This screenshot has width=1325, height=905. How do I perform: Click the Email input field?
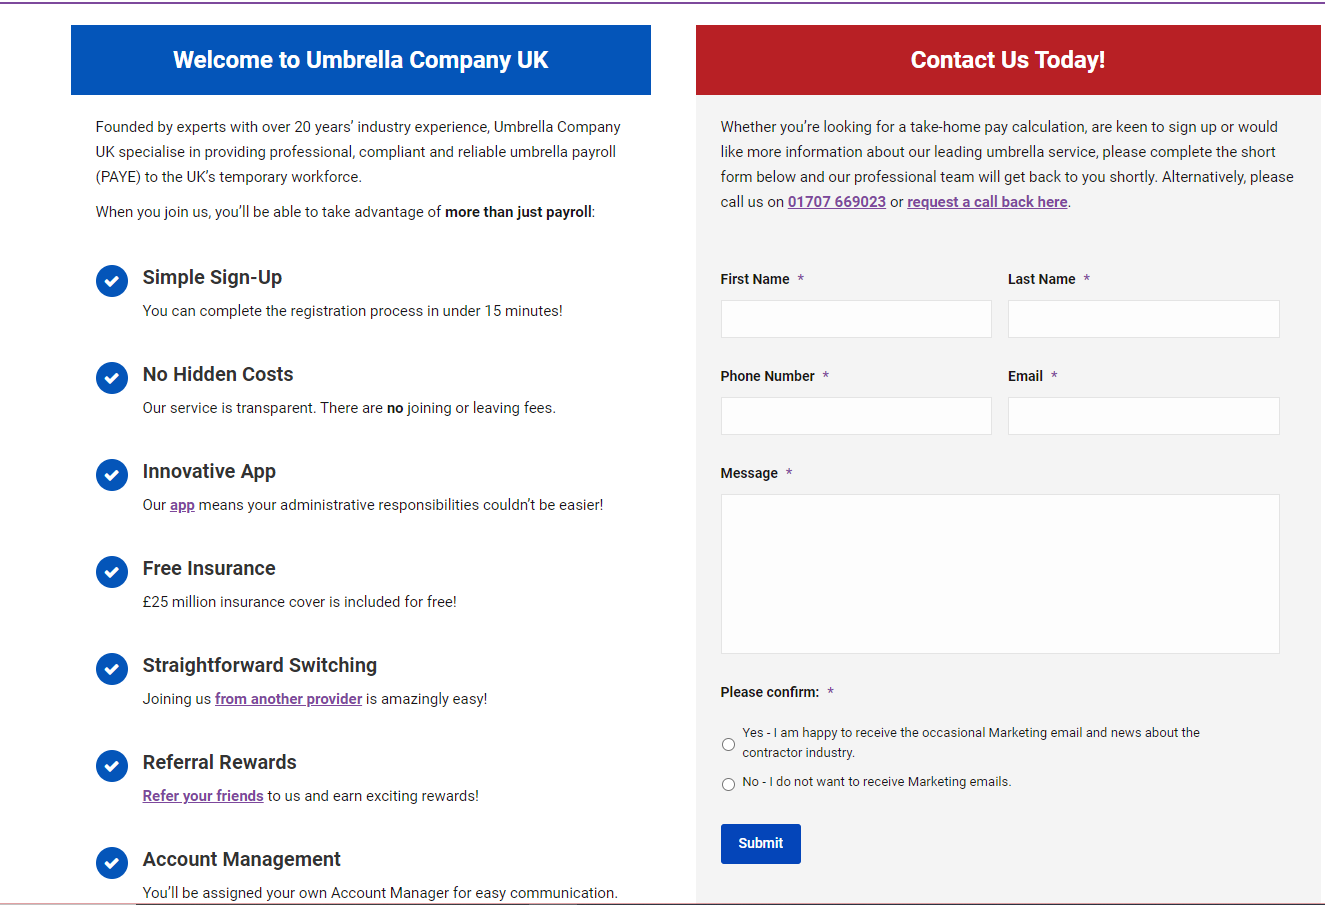pyautogui.click(x=1143, y=415)
